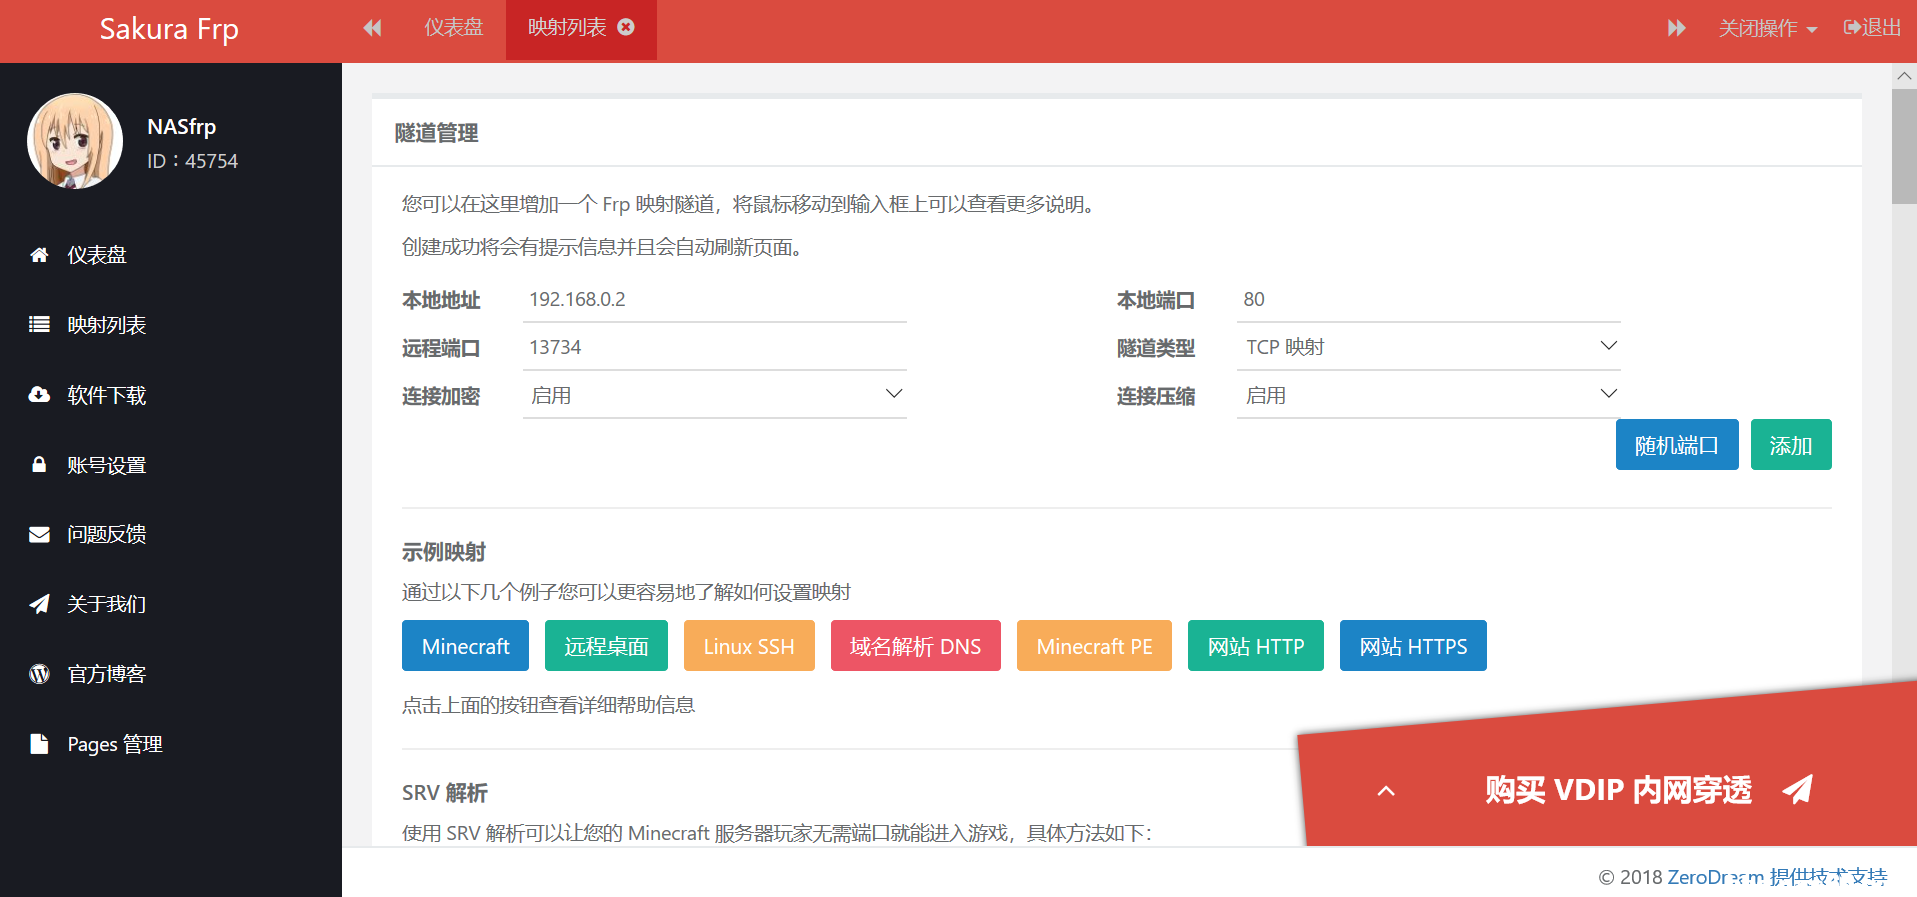Click the 远程端口 input field
The height and width of the screenshot is (897, 1917).
point(714,347)
